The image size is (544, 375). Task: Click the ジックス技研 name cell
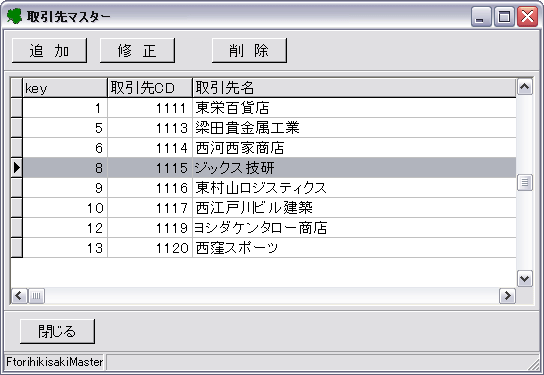(354, 168)
